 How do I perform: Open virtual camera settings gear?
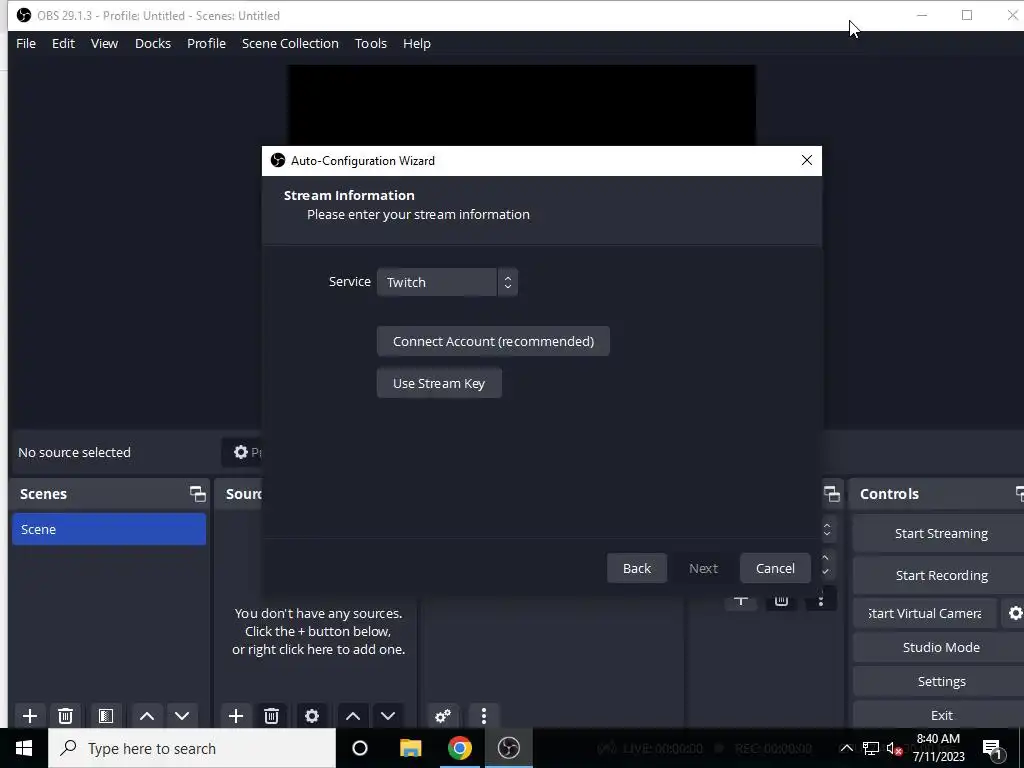tap(1014, 613)
